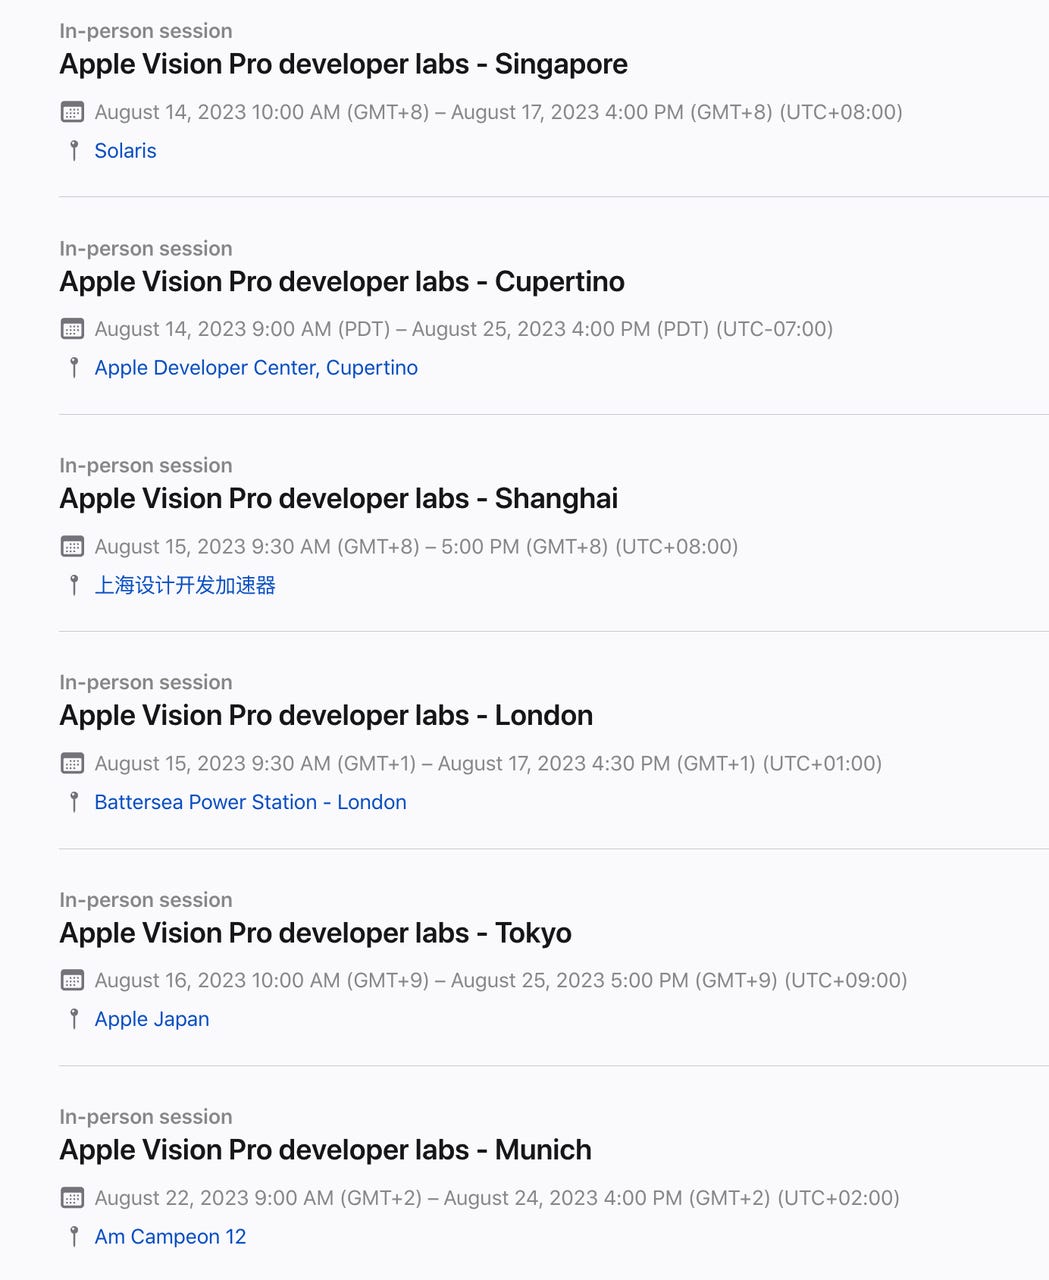This screenshot has width=1049, height=1280.
Task: Select the Apple Vision Pro developer labs - Munich title
Action: [x=325, y=1150]
